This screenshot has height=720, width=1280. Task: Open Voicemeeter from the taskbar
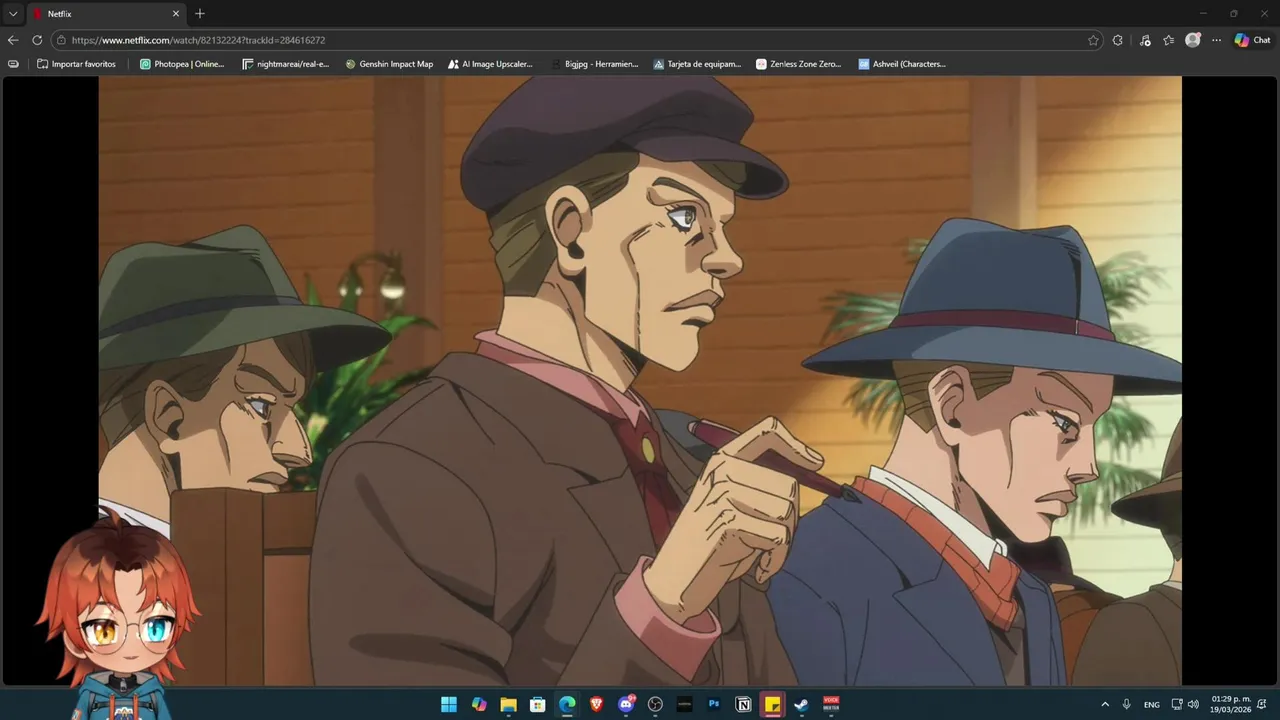tap(831, 704)
